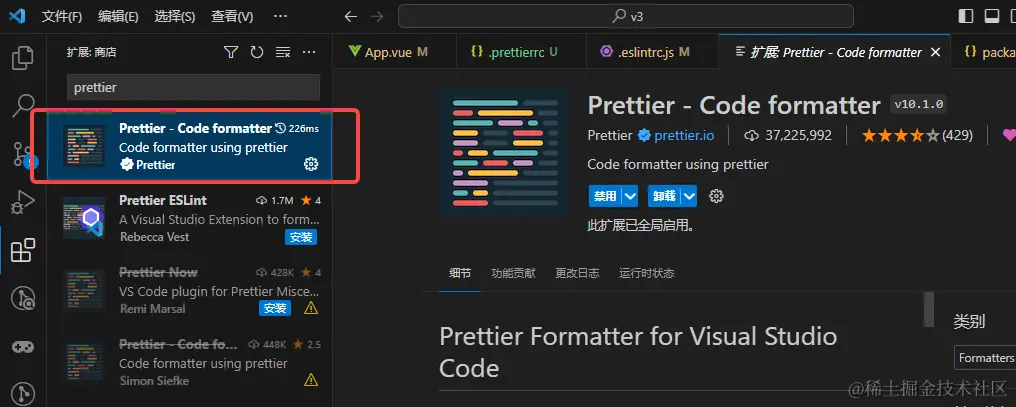The height and width of the screenshot is (407, 1016).
Task: Click the Formatters category tag
Action: 986,358
